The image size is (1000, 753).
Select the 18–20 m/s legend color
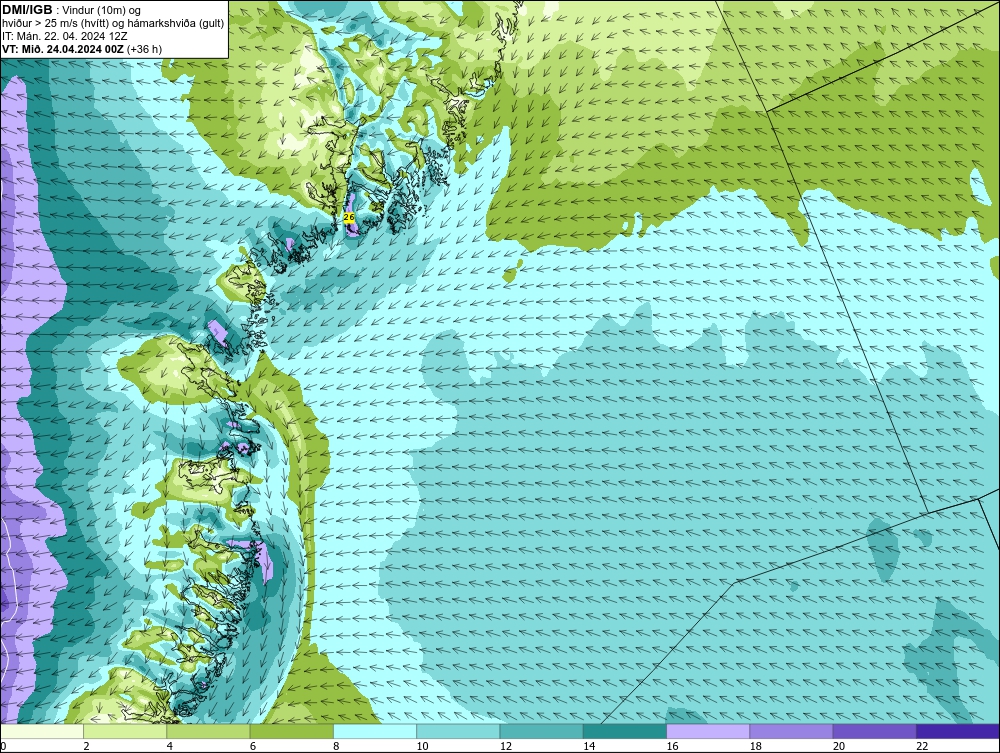pyautogui.click(x=791, y=731)
